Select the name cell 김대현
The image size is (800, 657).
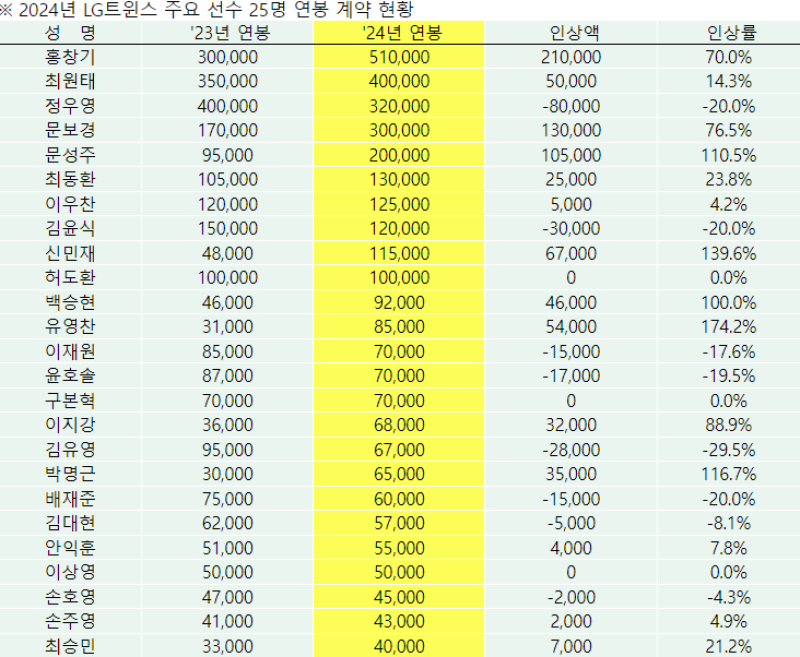(x=70, y=523)
